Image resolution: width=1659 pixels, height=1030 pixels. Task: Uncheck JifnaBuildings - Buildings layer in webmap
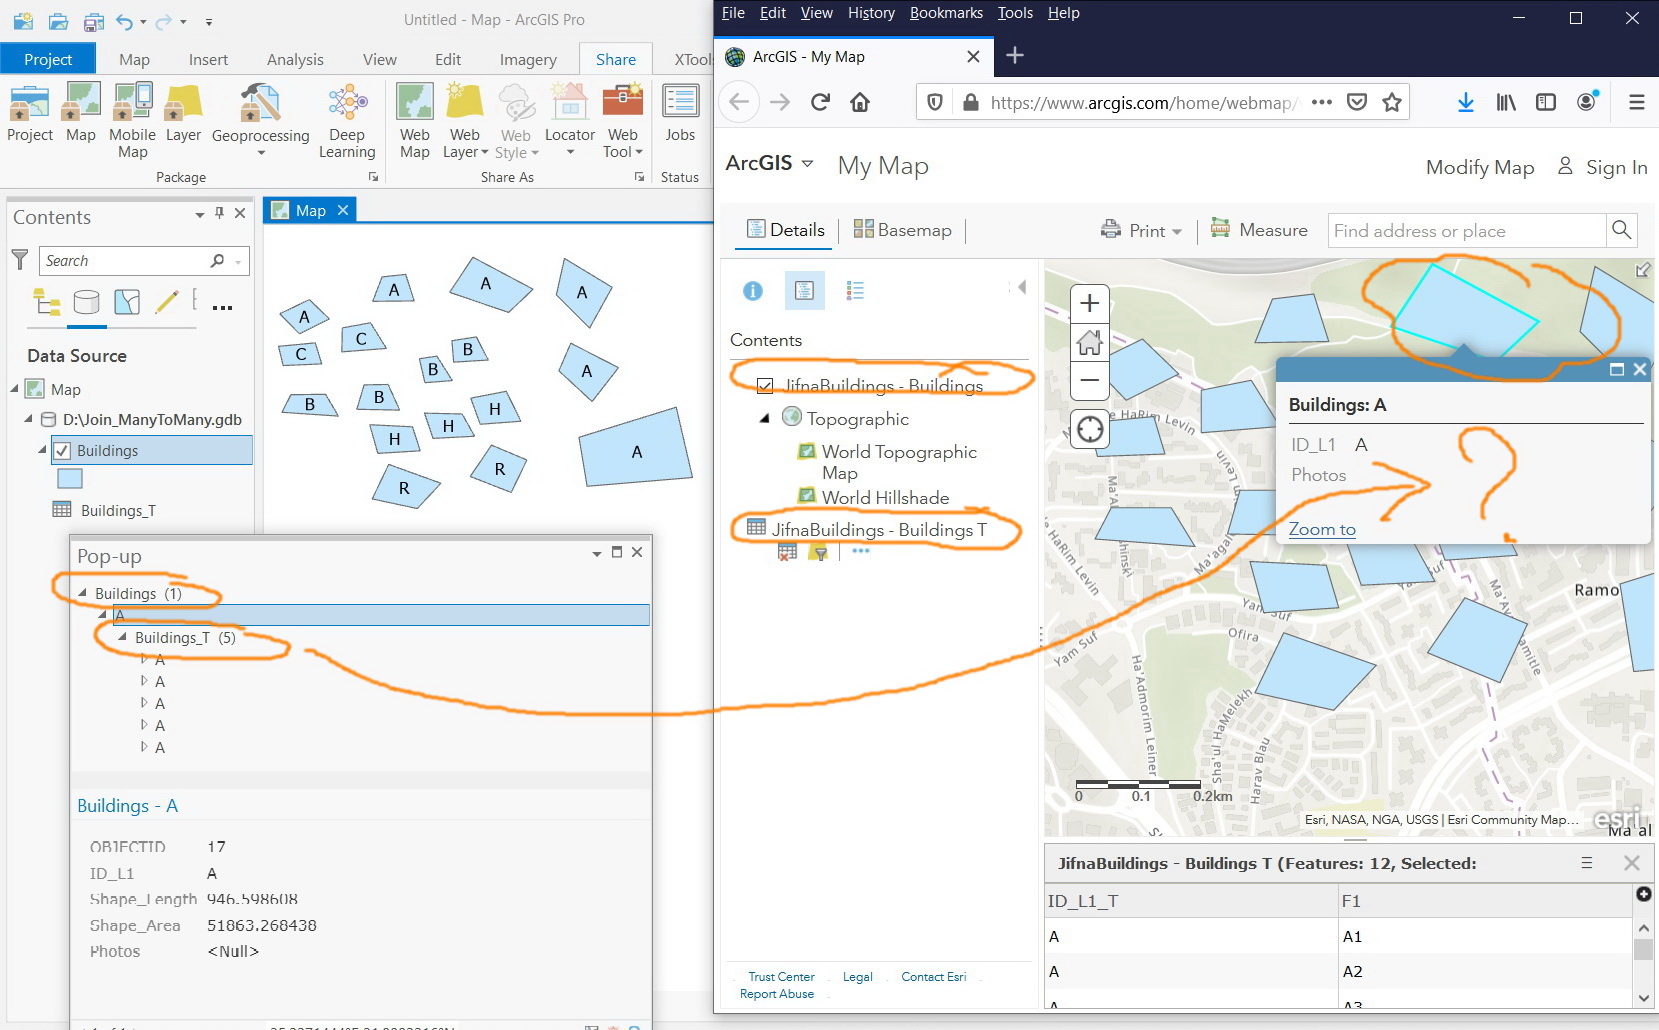pyautogui.click(x=765, y=386)
